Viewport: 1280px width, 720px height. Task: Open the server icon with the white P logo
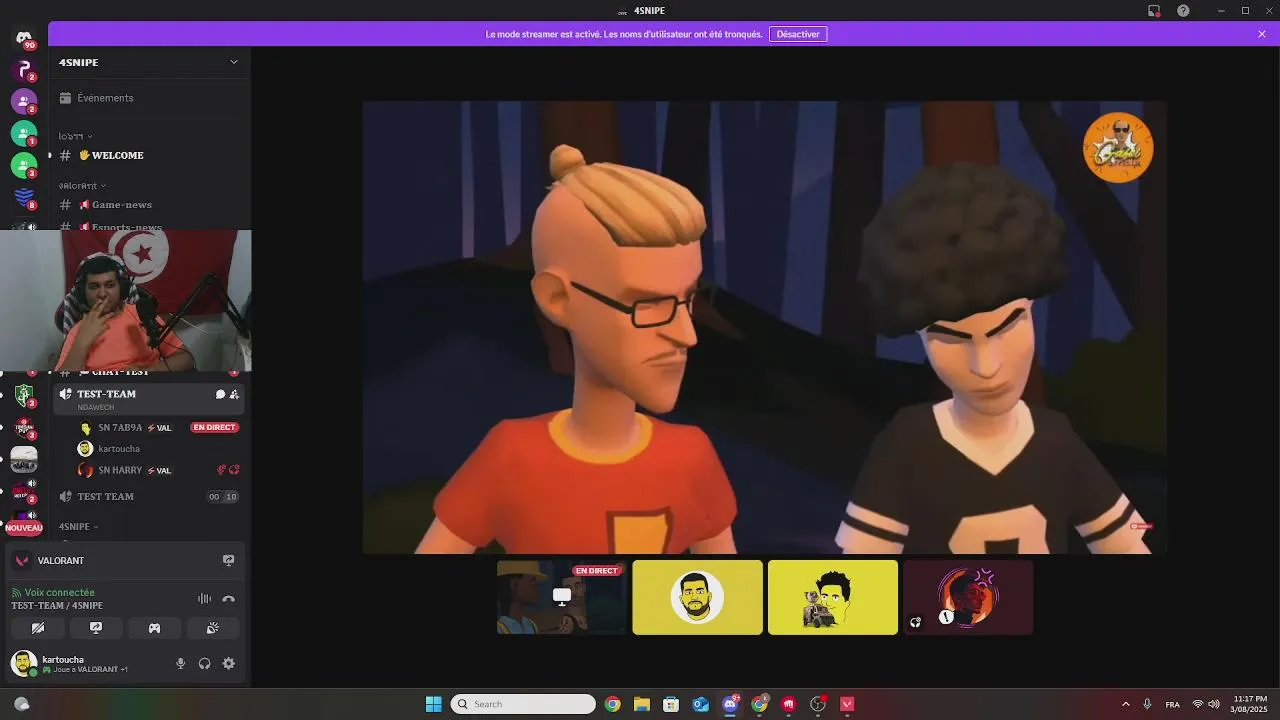[24, 70]
